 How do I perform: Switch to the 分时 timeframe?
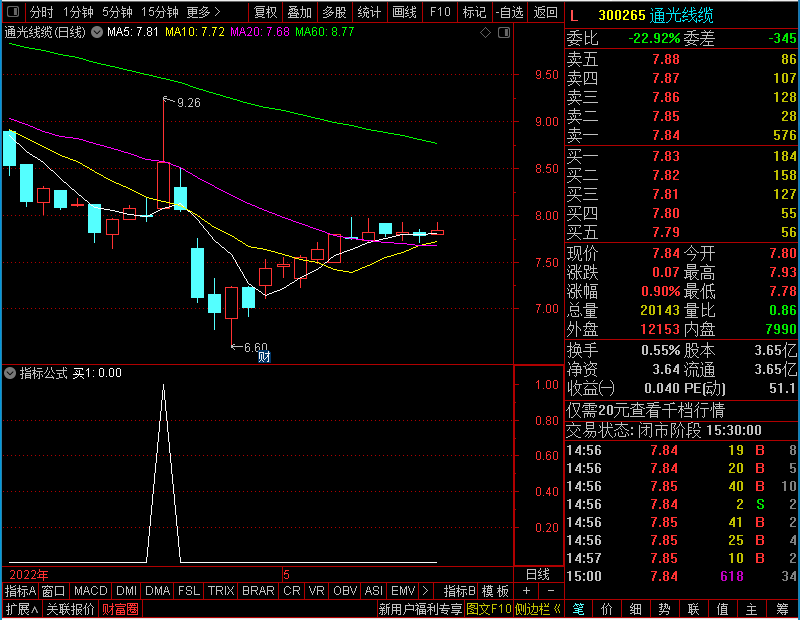pos(41,12)
